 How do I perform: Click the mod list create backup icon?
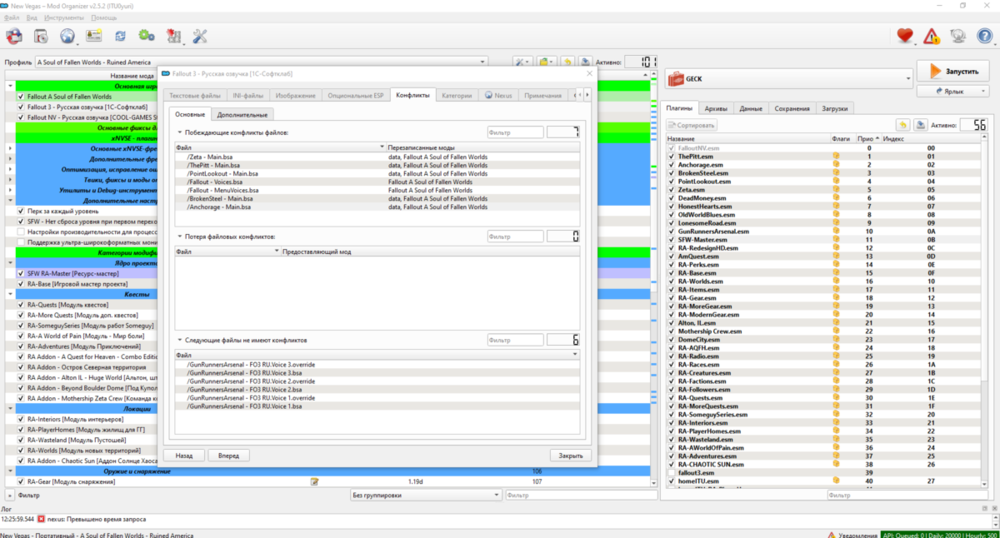(x=585, y=62)
